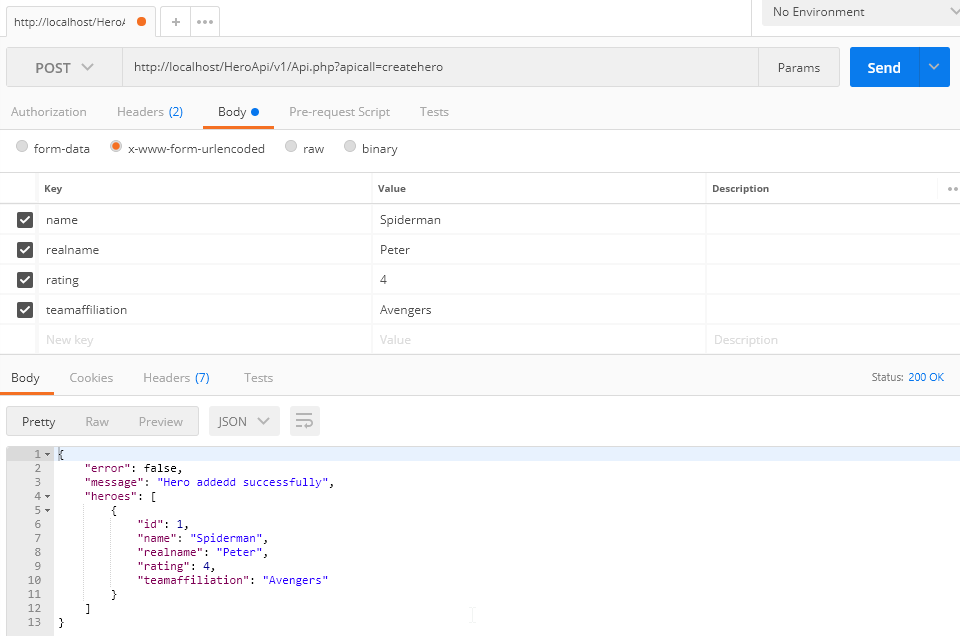
Task: Click the column options ellipsis icon
Action: (951, 188)
